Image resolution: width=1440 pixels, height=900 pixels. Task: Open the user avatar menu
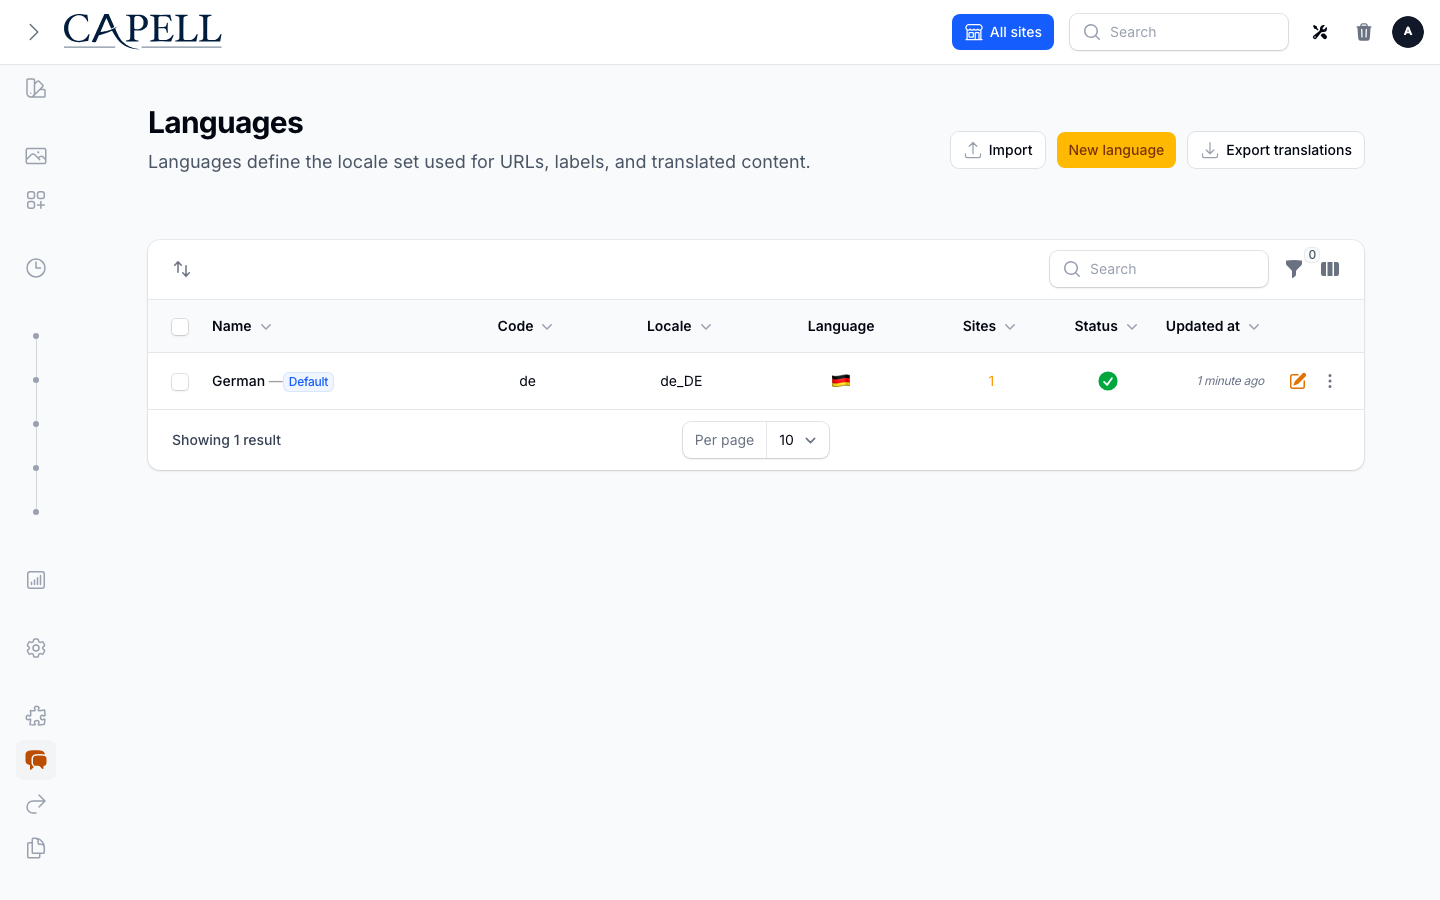pos(1408,32)
